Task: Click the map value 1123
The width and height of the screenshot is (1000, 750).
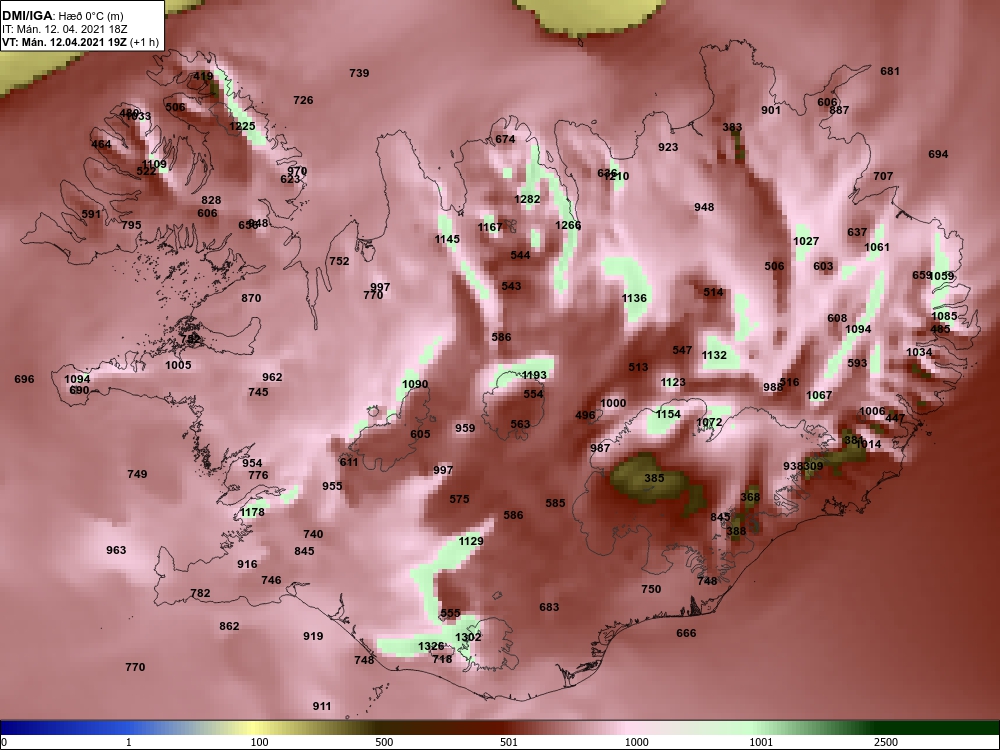Action: (673, 383)
